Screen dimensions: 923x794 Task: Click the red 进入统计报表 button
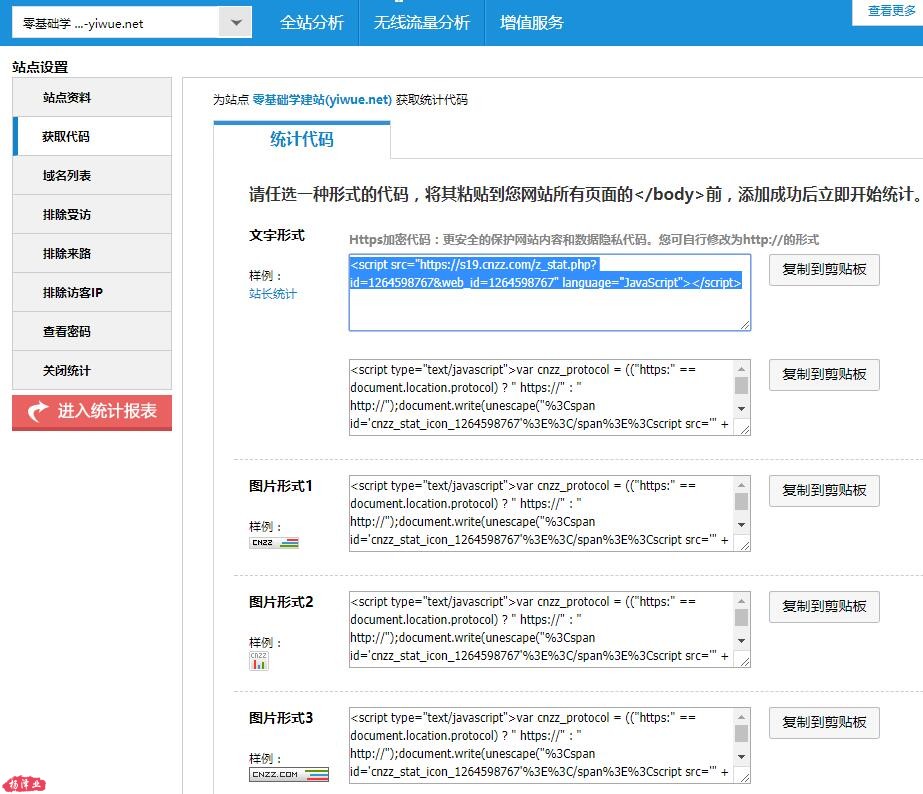(92, 412)
